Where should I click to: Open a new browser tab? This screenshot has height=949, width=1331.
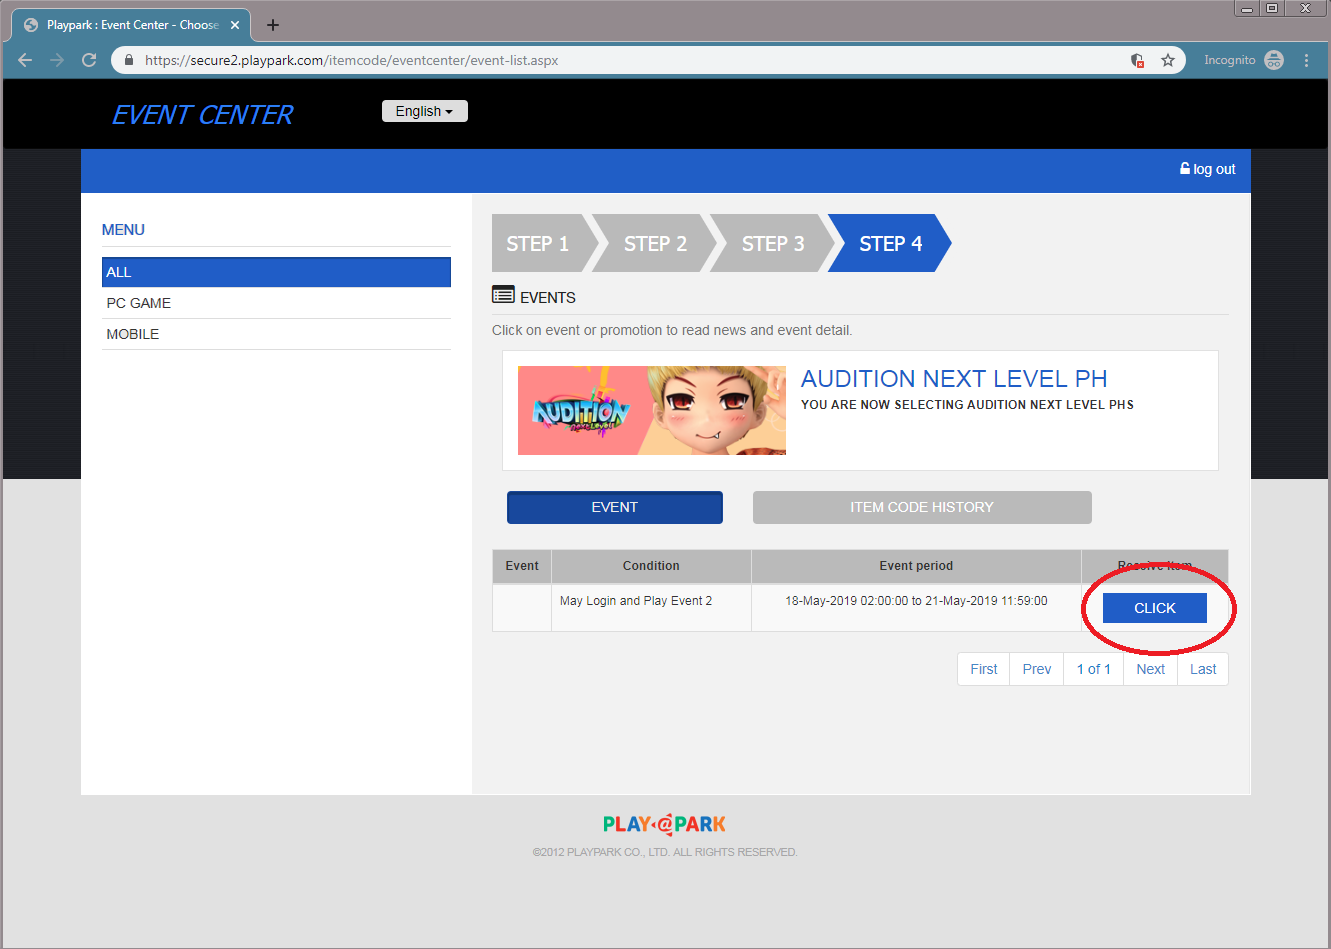pos(273,25)
